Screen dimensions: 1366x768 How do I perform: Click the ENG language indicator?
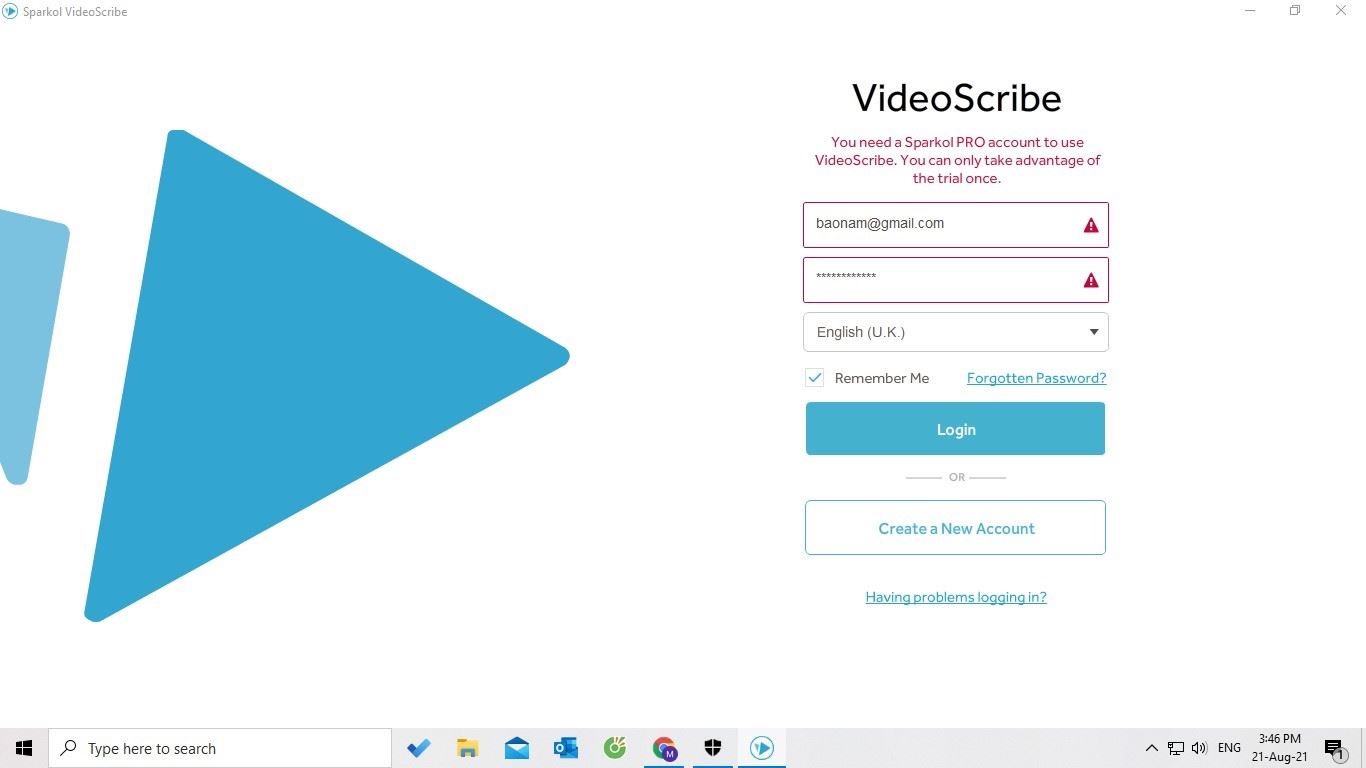click(1228, 747)
